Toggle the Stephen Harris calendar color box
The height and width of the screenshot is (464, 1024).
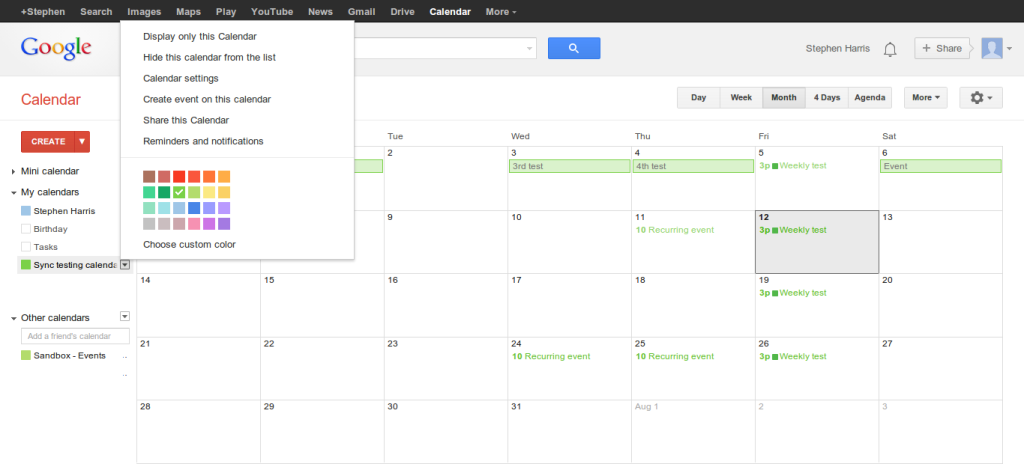(x=26, y=211)
